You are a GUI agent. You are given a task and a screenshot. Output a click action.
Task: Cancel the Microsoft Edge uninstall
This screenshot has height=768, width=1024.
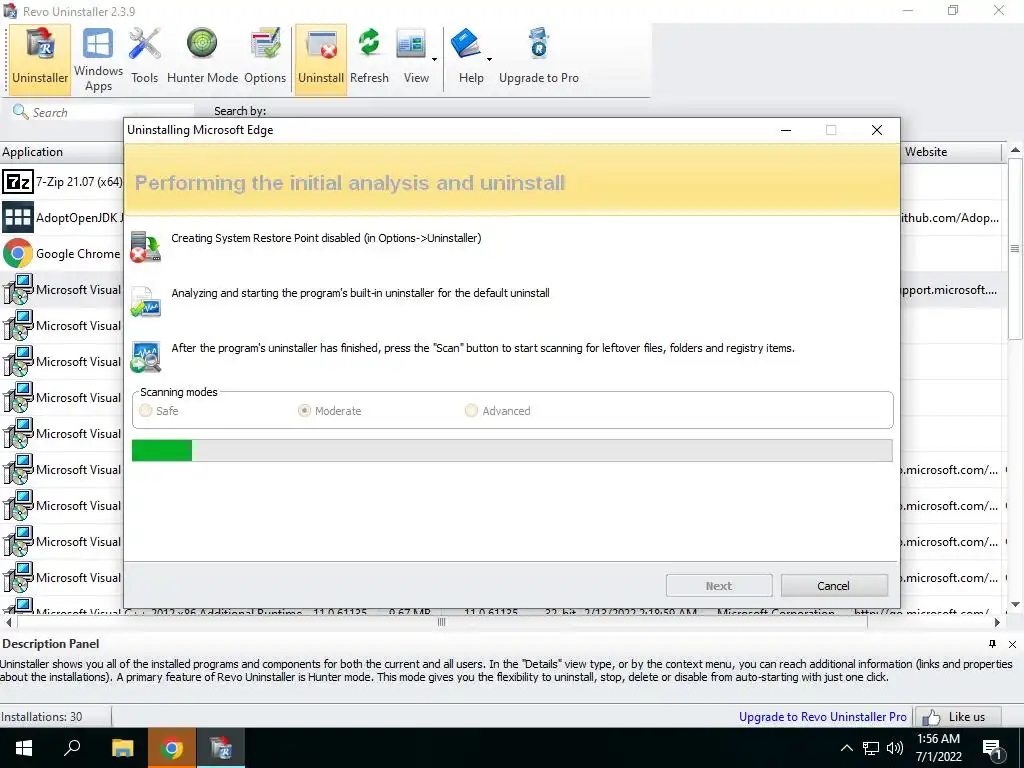(x=834, y=586)
